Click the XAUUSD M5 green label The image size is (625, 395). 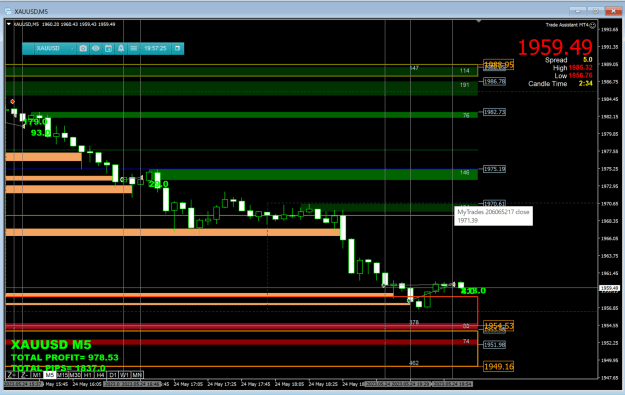tap(51, 345)
